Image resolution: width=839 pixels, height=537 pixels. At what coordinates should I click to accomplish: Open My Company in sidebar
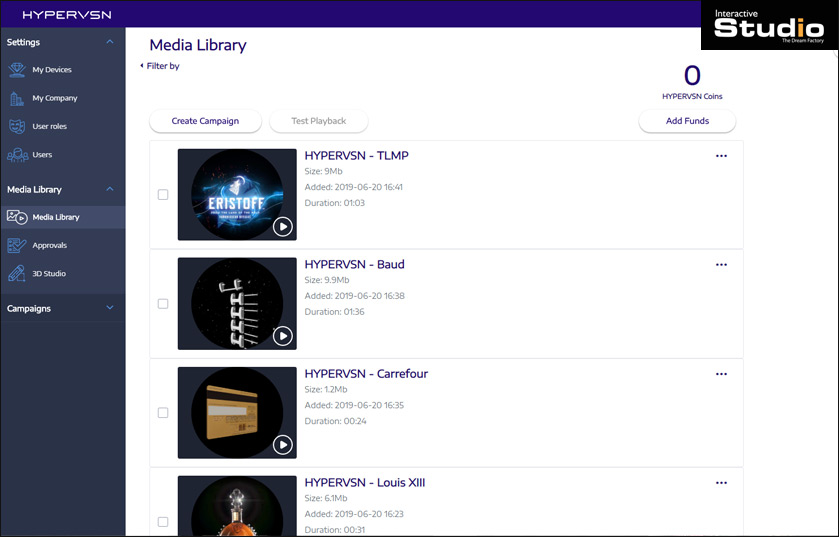[x=63, y=98]
